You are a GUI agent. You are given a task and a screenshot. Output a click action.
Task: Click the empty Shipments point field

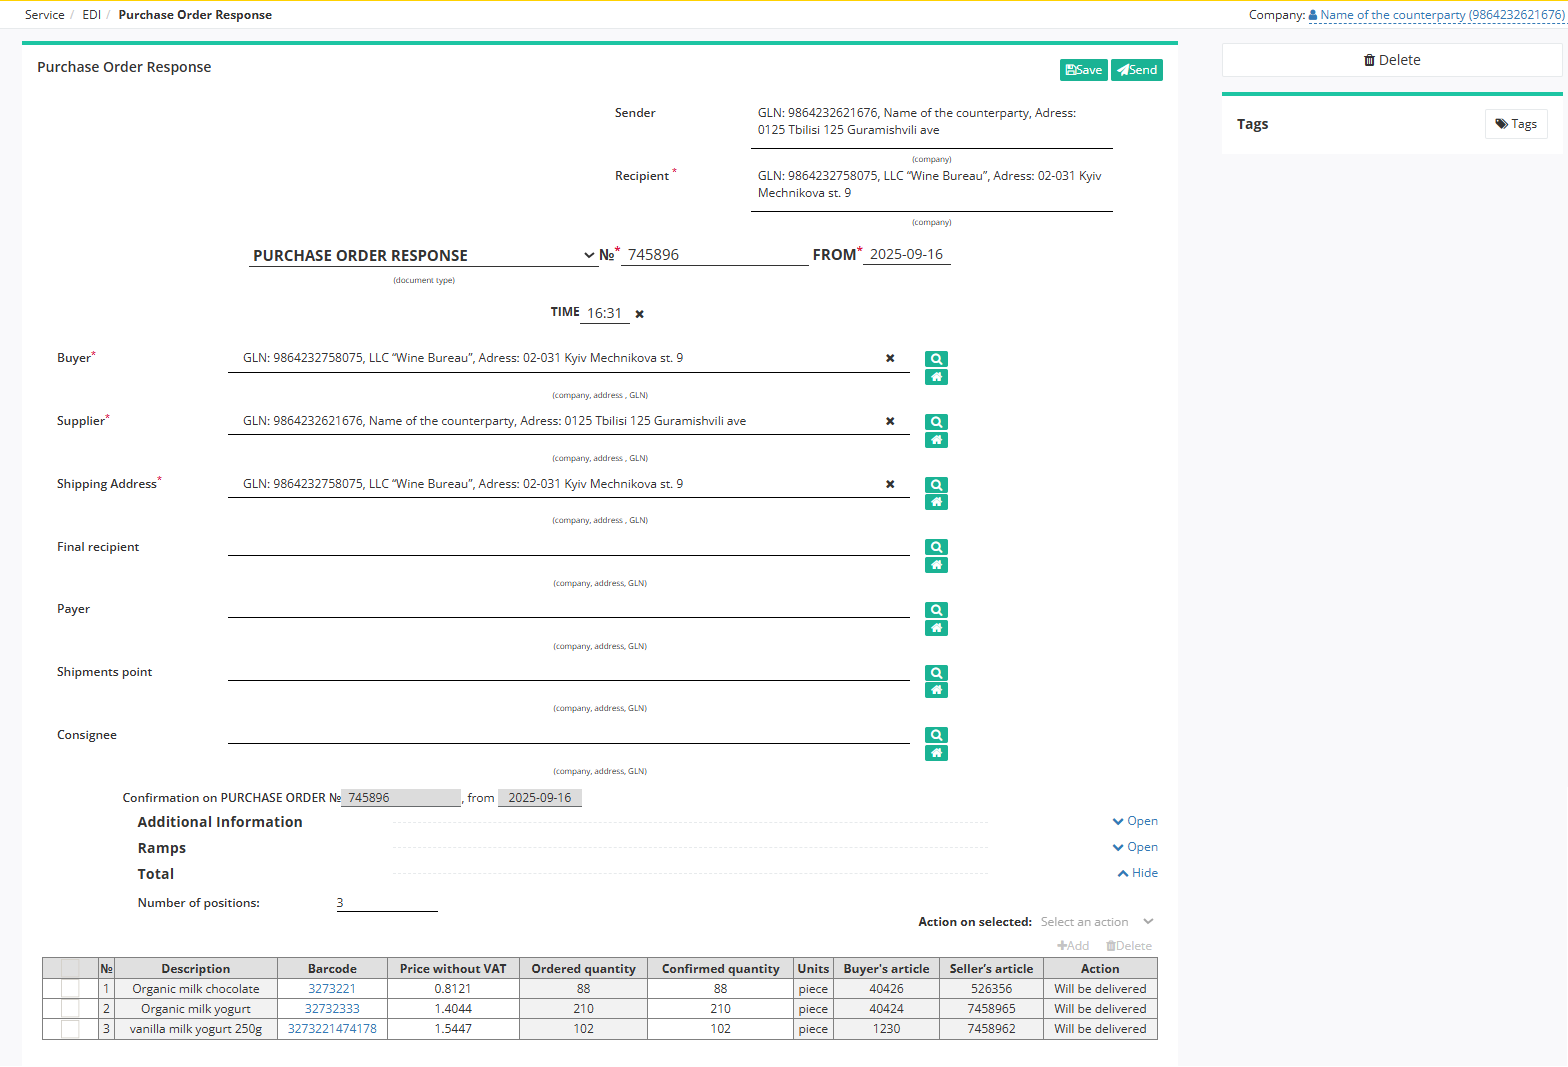pos(568,671)
